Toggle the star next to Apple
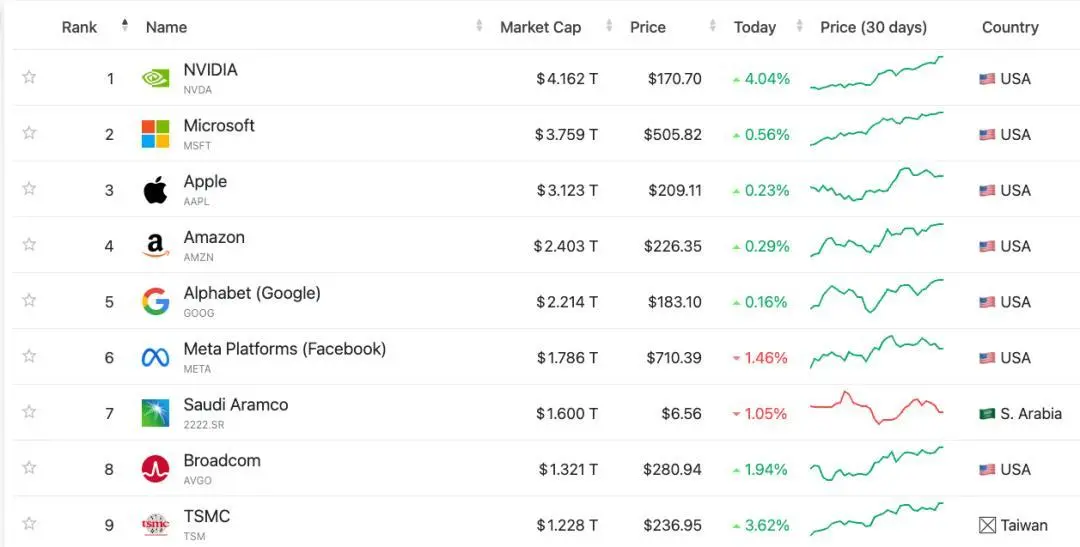 point(29,189)
